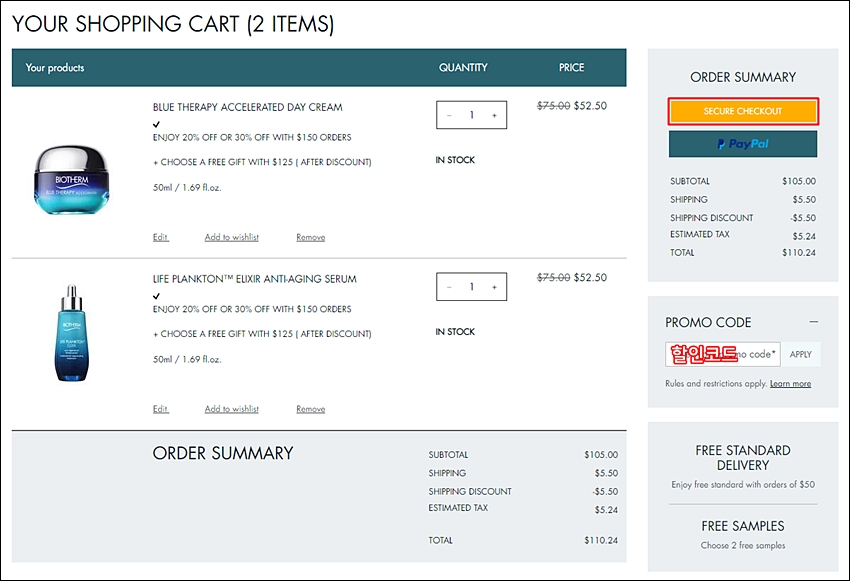Remove Blue Therapy Day Cream from cart
850x581 pixels.
(311, 237)
